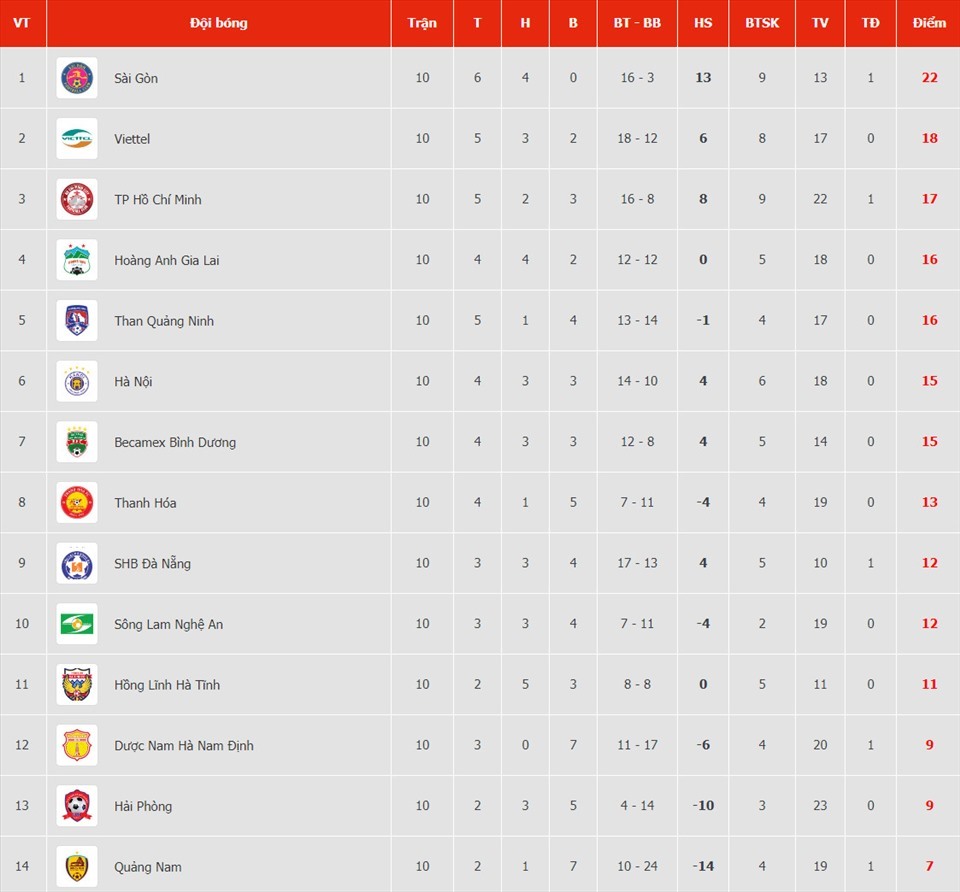Select the Hồng Lĩnh Hà Tĩnh crest
This screenshot has width=960, height=892.
(x=77, y=684)
